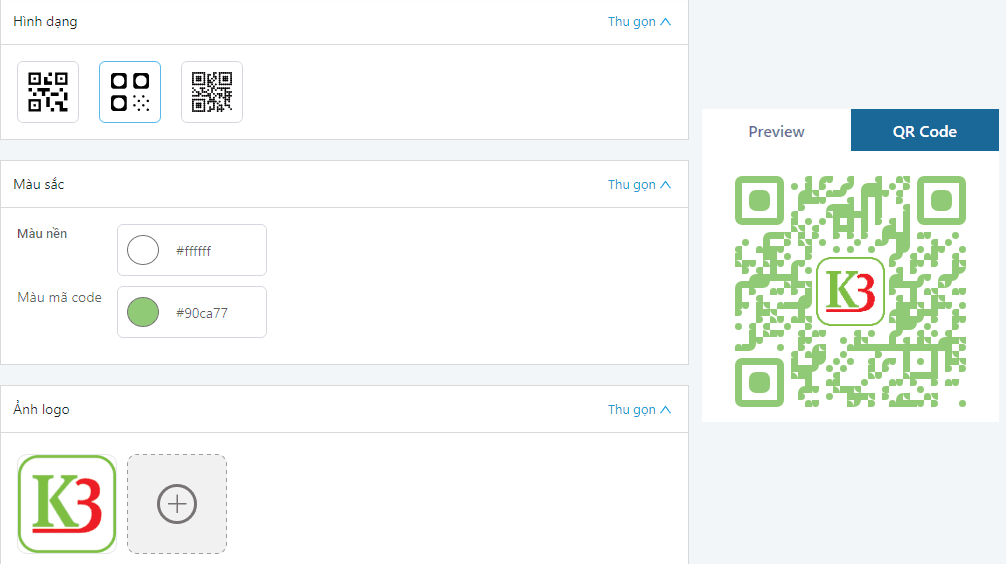Collapse the Ảnh logo section
Screen dimensions: 1006x564
(639, 410)
